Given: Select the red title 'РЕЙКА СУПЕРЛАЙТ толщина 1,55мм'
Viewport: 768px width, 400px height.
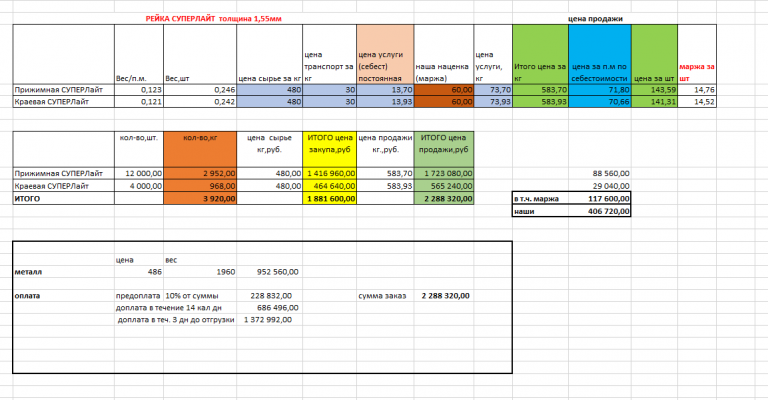Looking at the screenshot, I should point(214,19).
